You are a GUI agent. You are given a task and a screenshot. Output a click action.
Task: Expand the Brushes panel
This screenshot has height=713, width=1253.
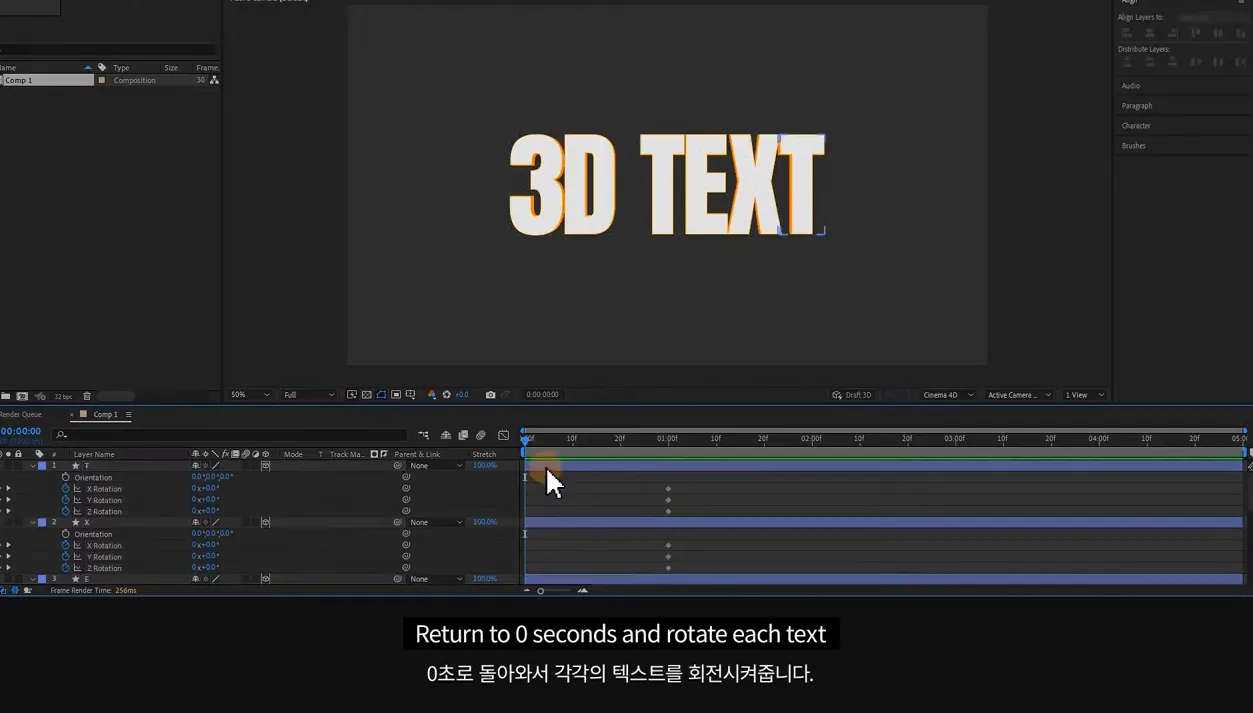click(1133, 146)
